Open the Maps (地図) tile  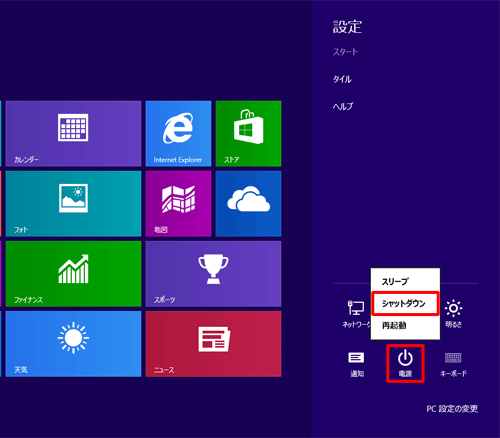(x=178, y=204)
